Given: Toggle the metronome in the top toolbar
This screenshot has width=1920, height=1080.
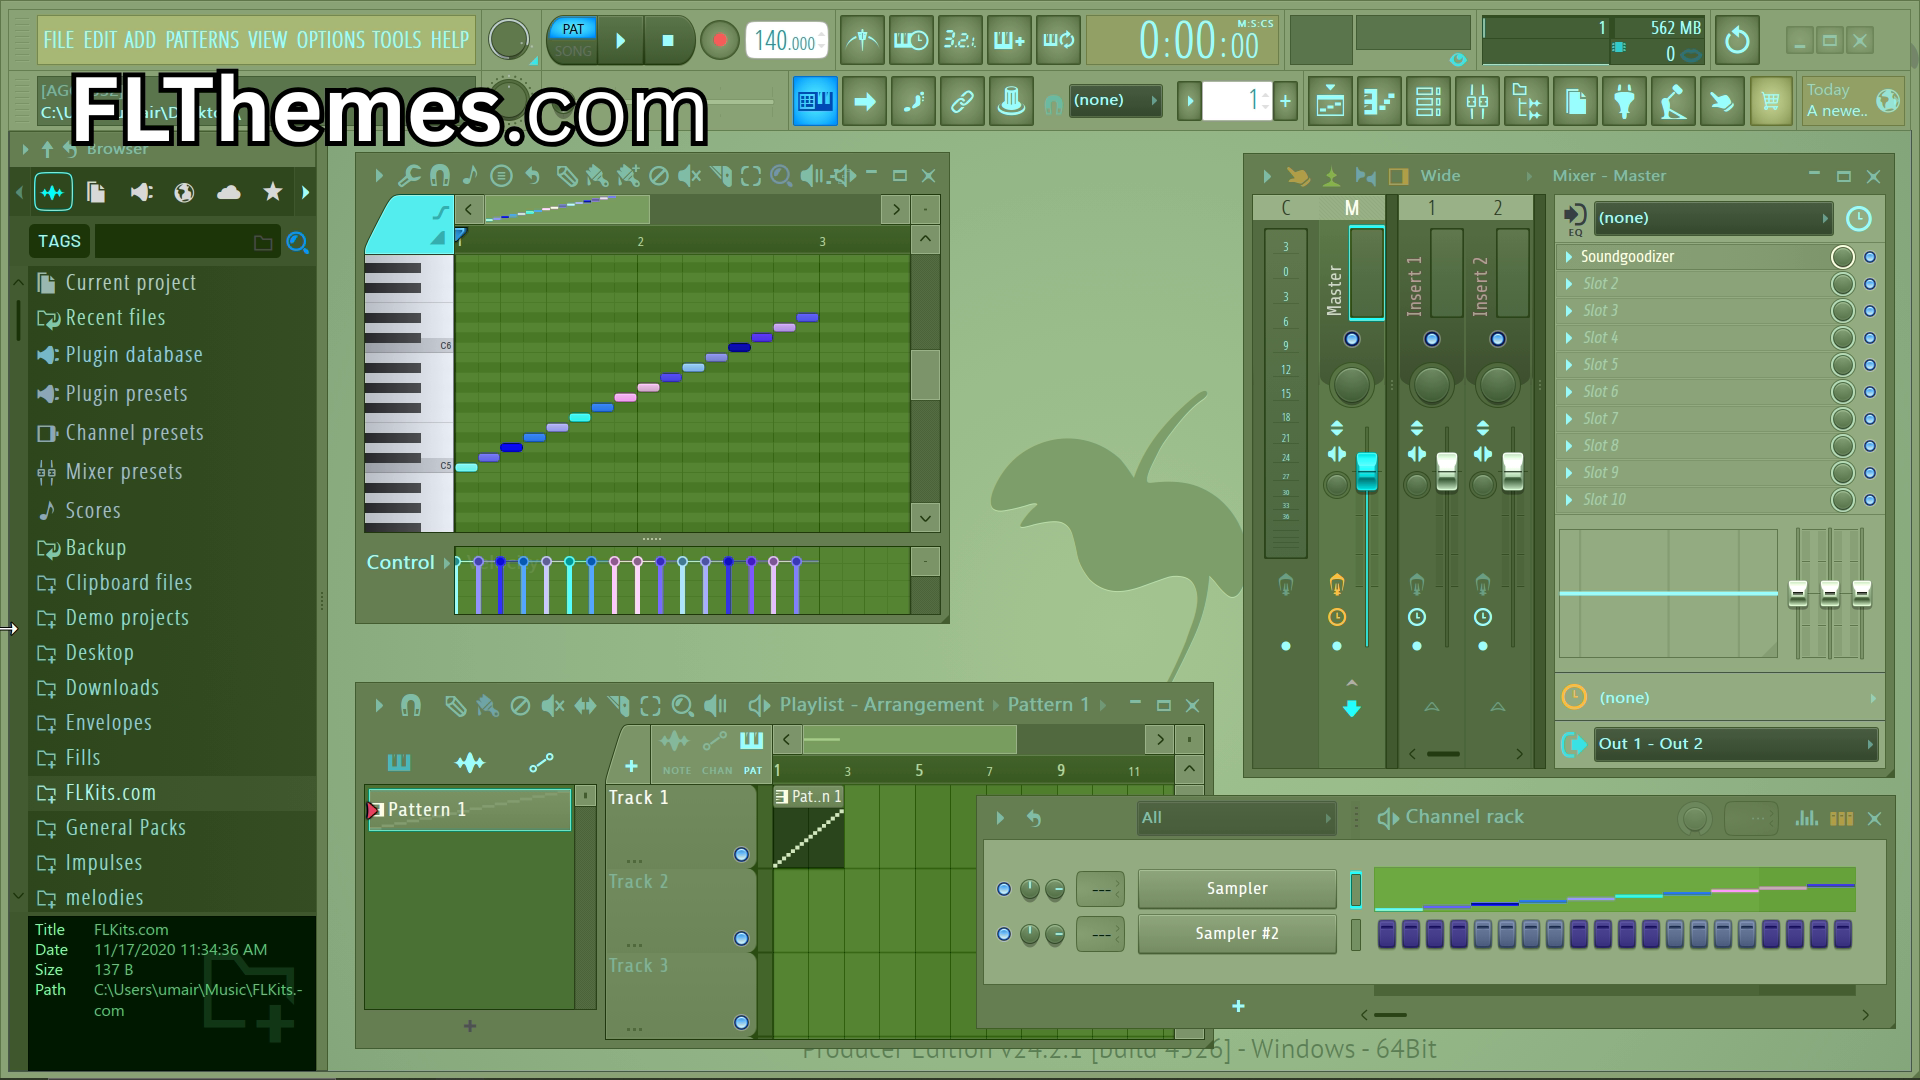Looking at the screenshot, I should coord(862,41).
